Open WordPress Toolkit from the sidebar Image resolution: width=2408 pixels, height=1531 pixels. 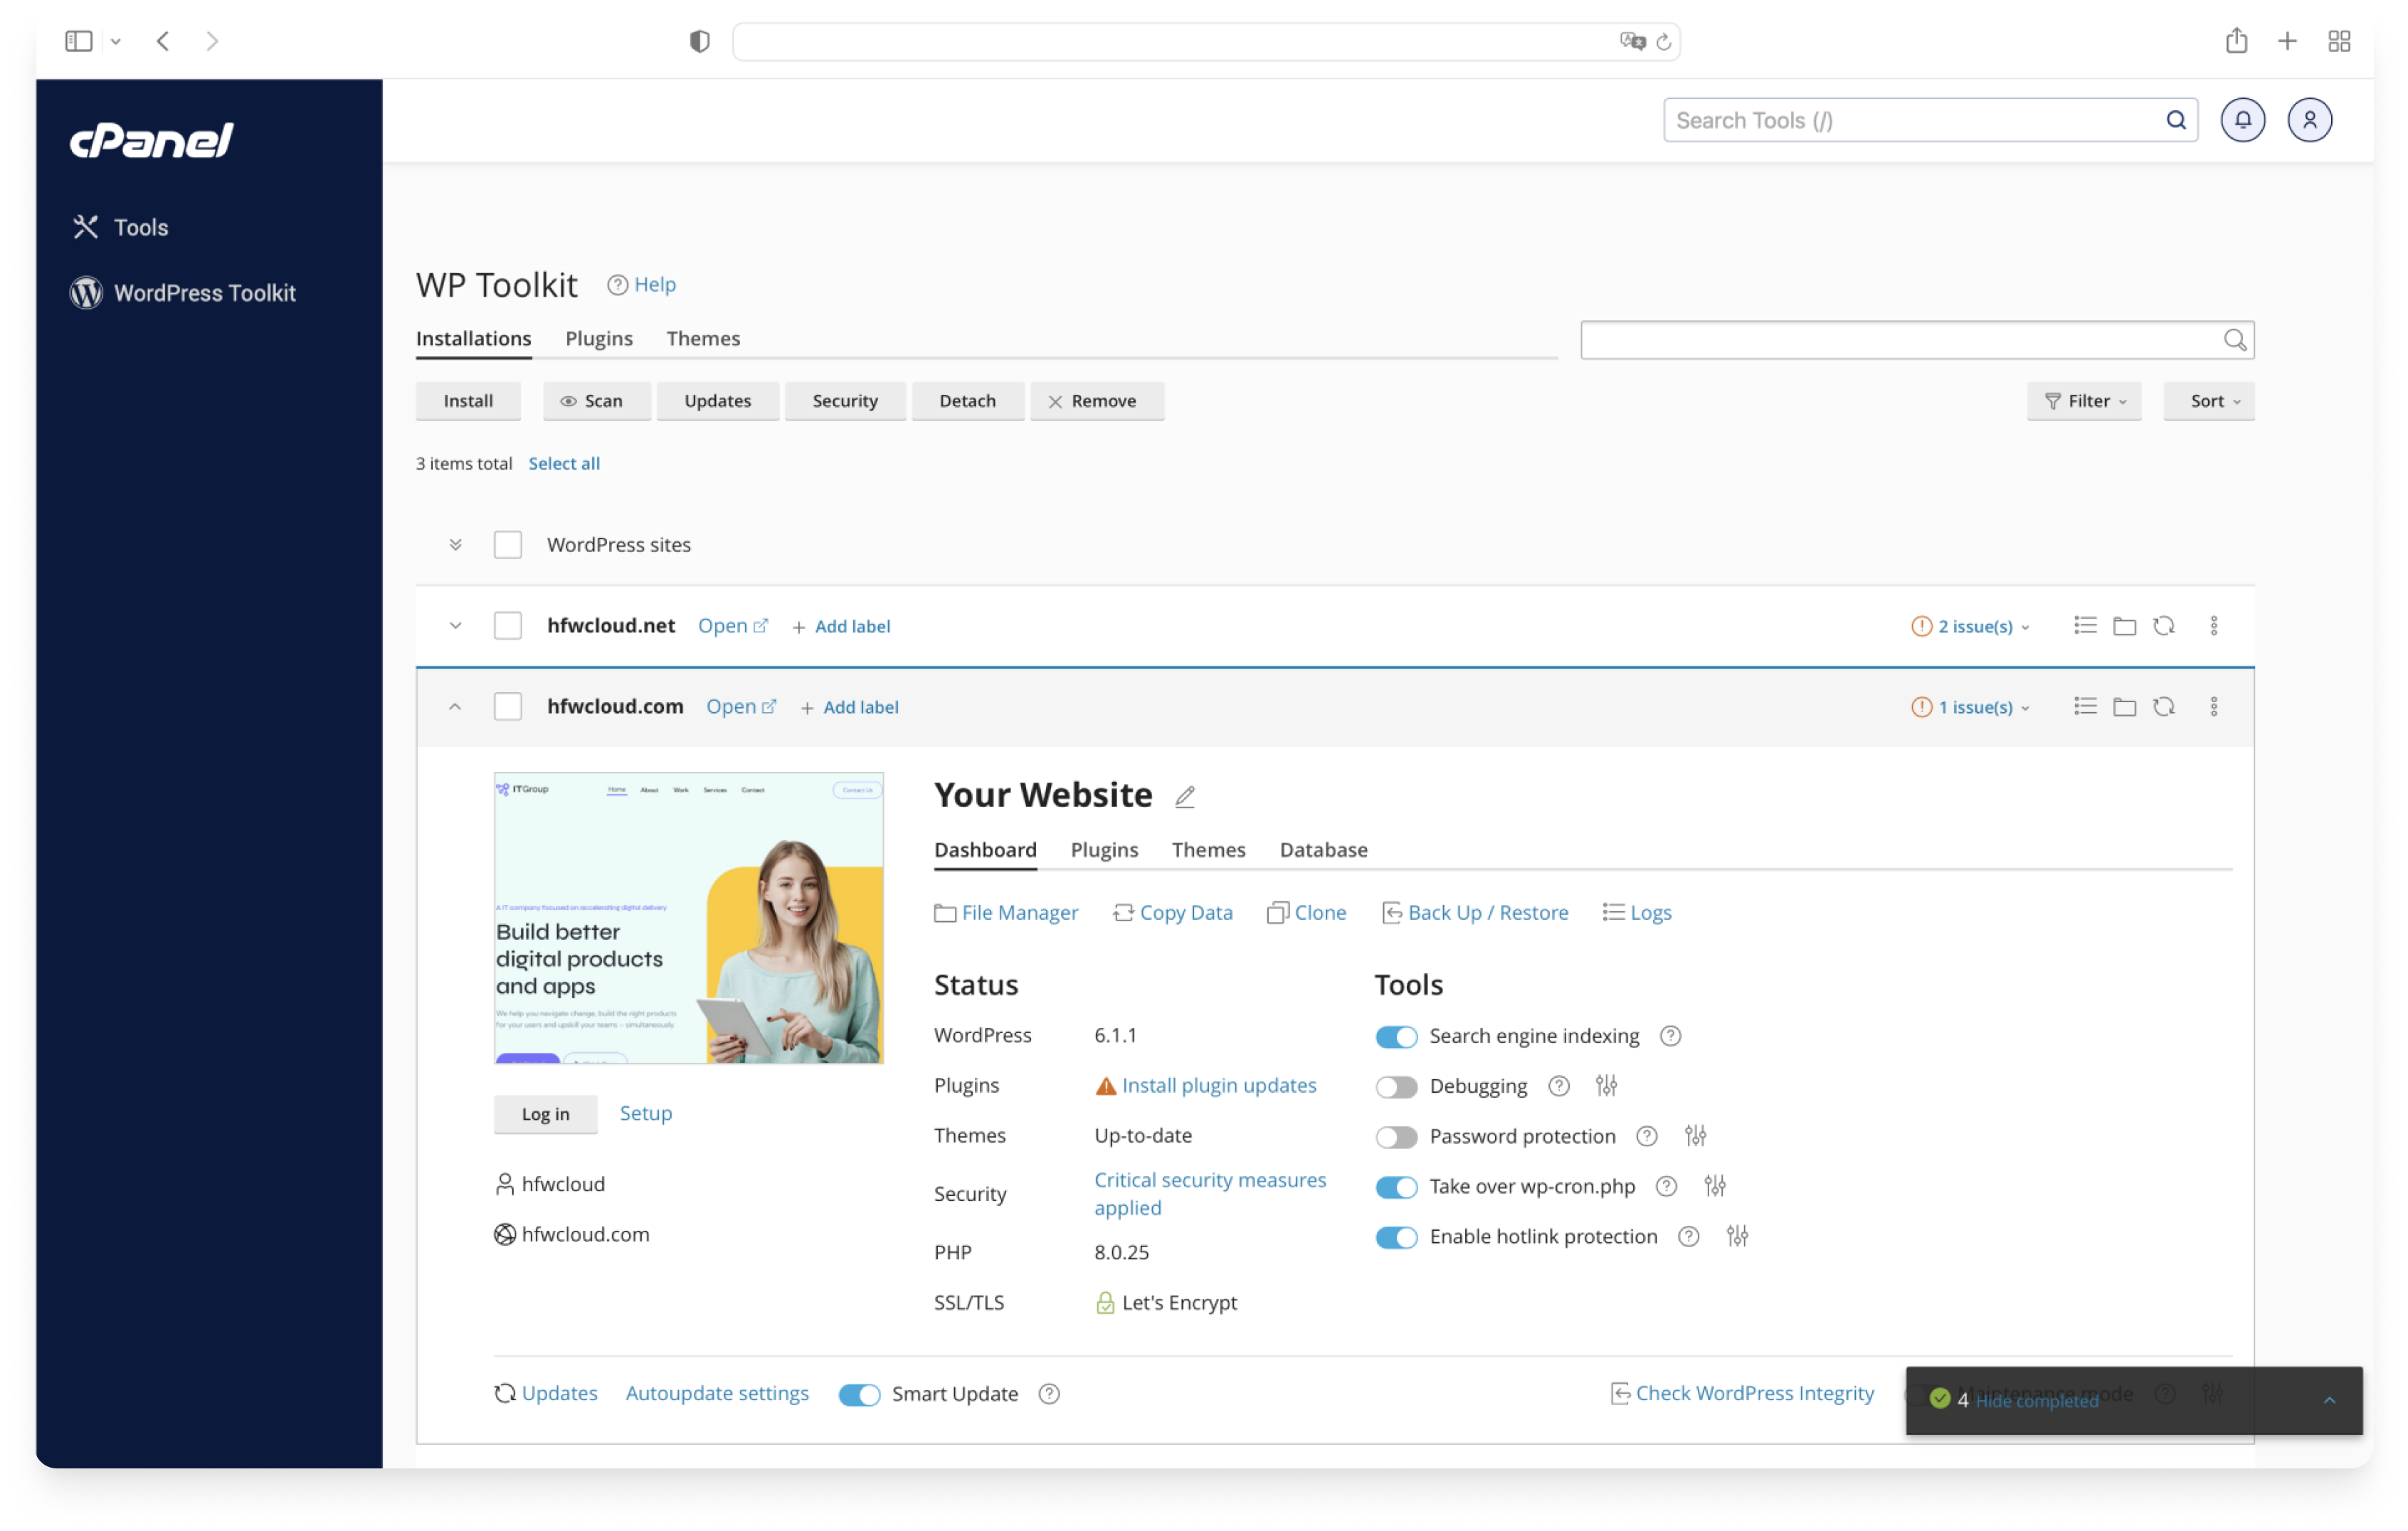(204, 292)
